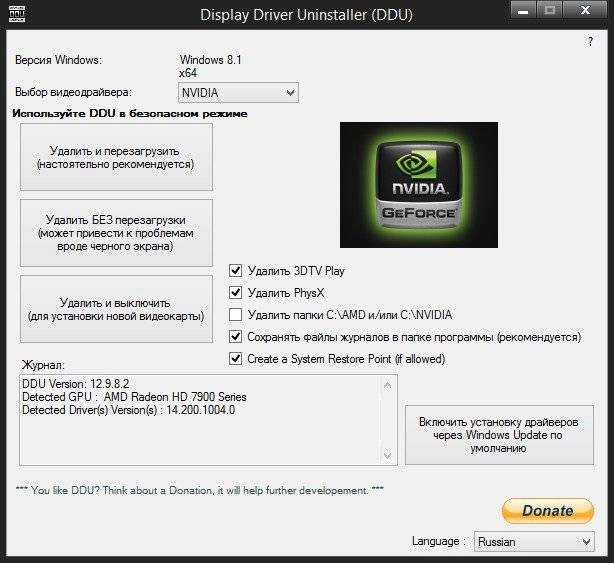Click 'Удалить и выключить' button
614x563 pixels.
(116, 309)
